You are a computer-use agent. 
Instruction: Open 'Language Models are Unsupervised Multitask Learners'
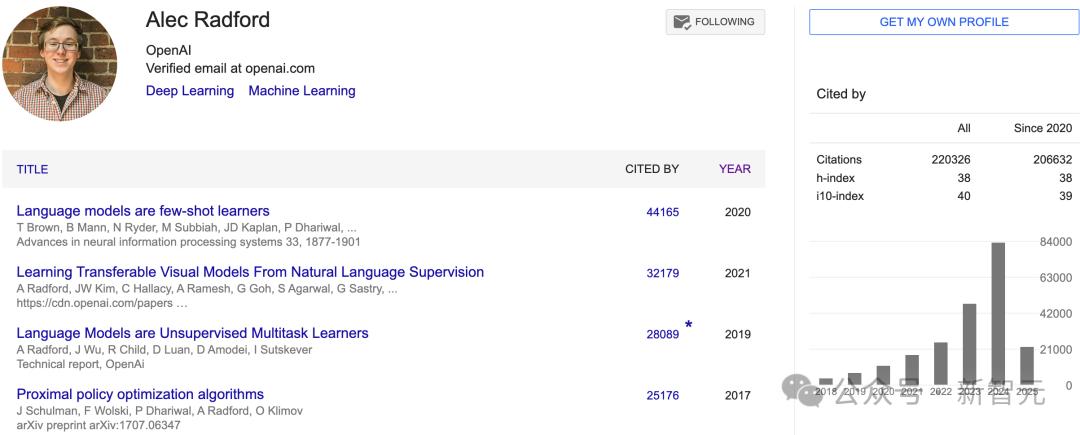pos(192,333)
